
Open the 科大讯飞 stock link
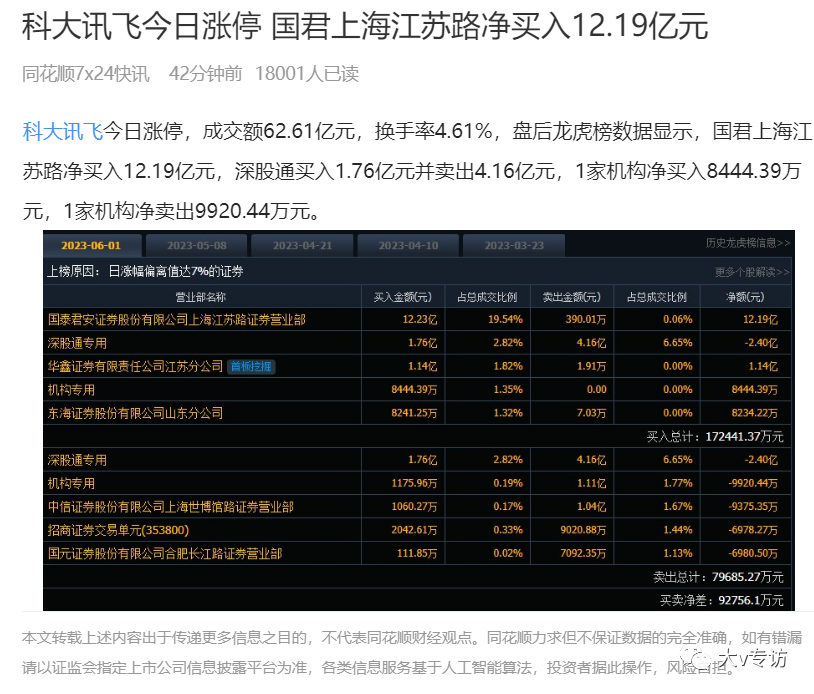pos(62,132)
